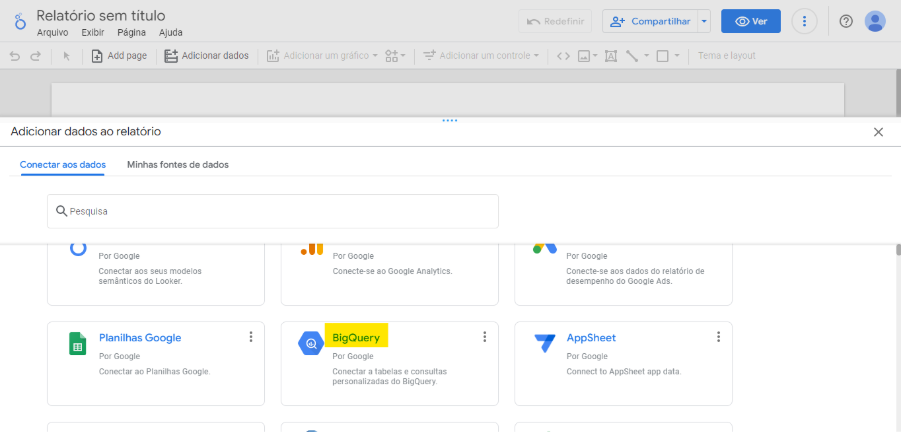The width and height of the screenshot is (901, 432).
Task: Open AppSheet card options menu
Action: click(x=718, y=337)
